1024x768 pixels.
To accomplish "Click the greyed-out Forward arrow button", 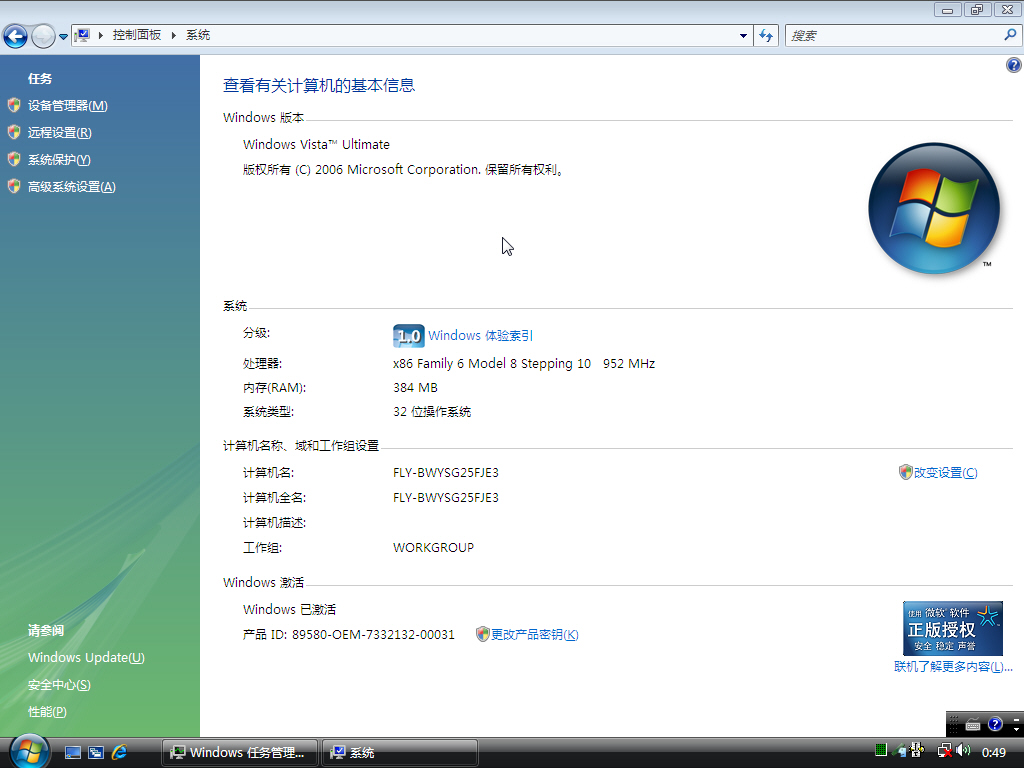I will [x=43, y=36].
